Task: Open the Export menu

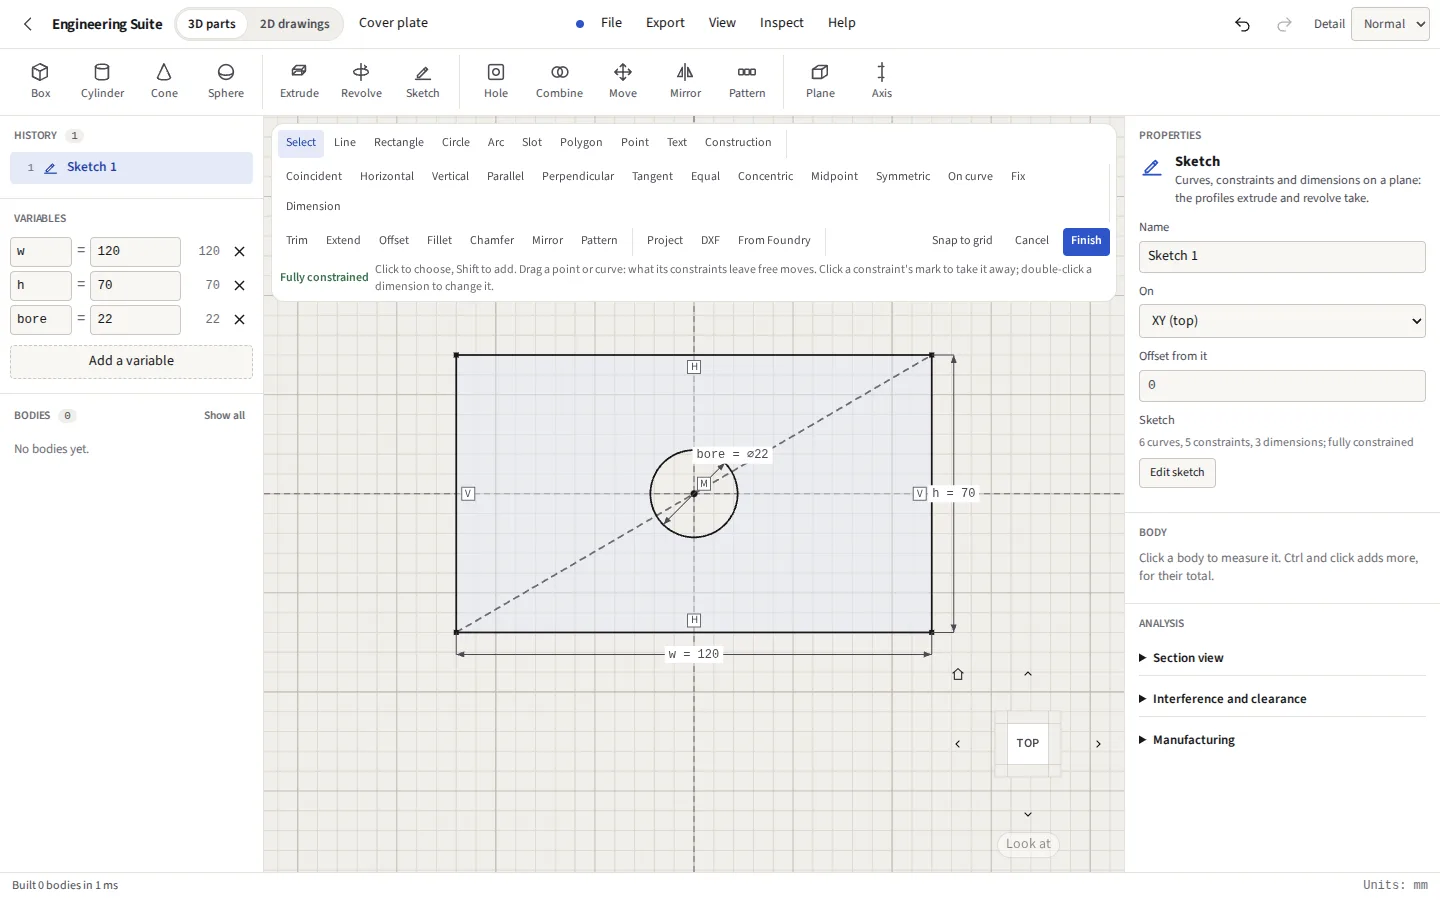Action: tap(665, 22)
